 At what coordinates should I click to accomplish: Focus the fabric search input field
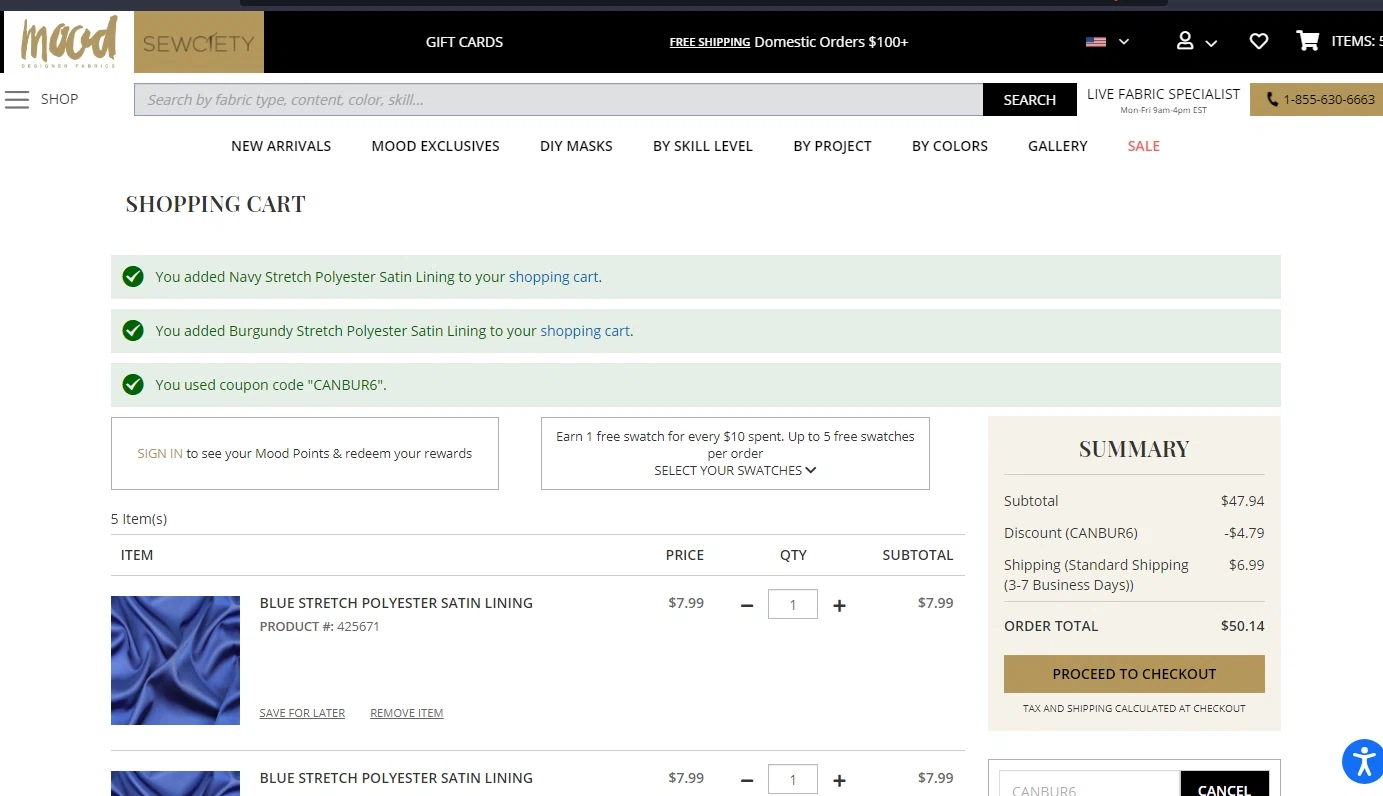click(x=558, y=100)
